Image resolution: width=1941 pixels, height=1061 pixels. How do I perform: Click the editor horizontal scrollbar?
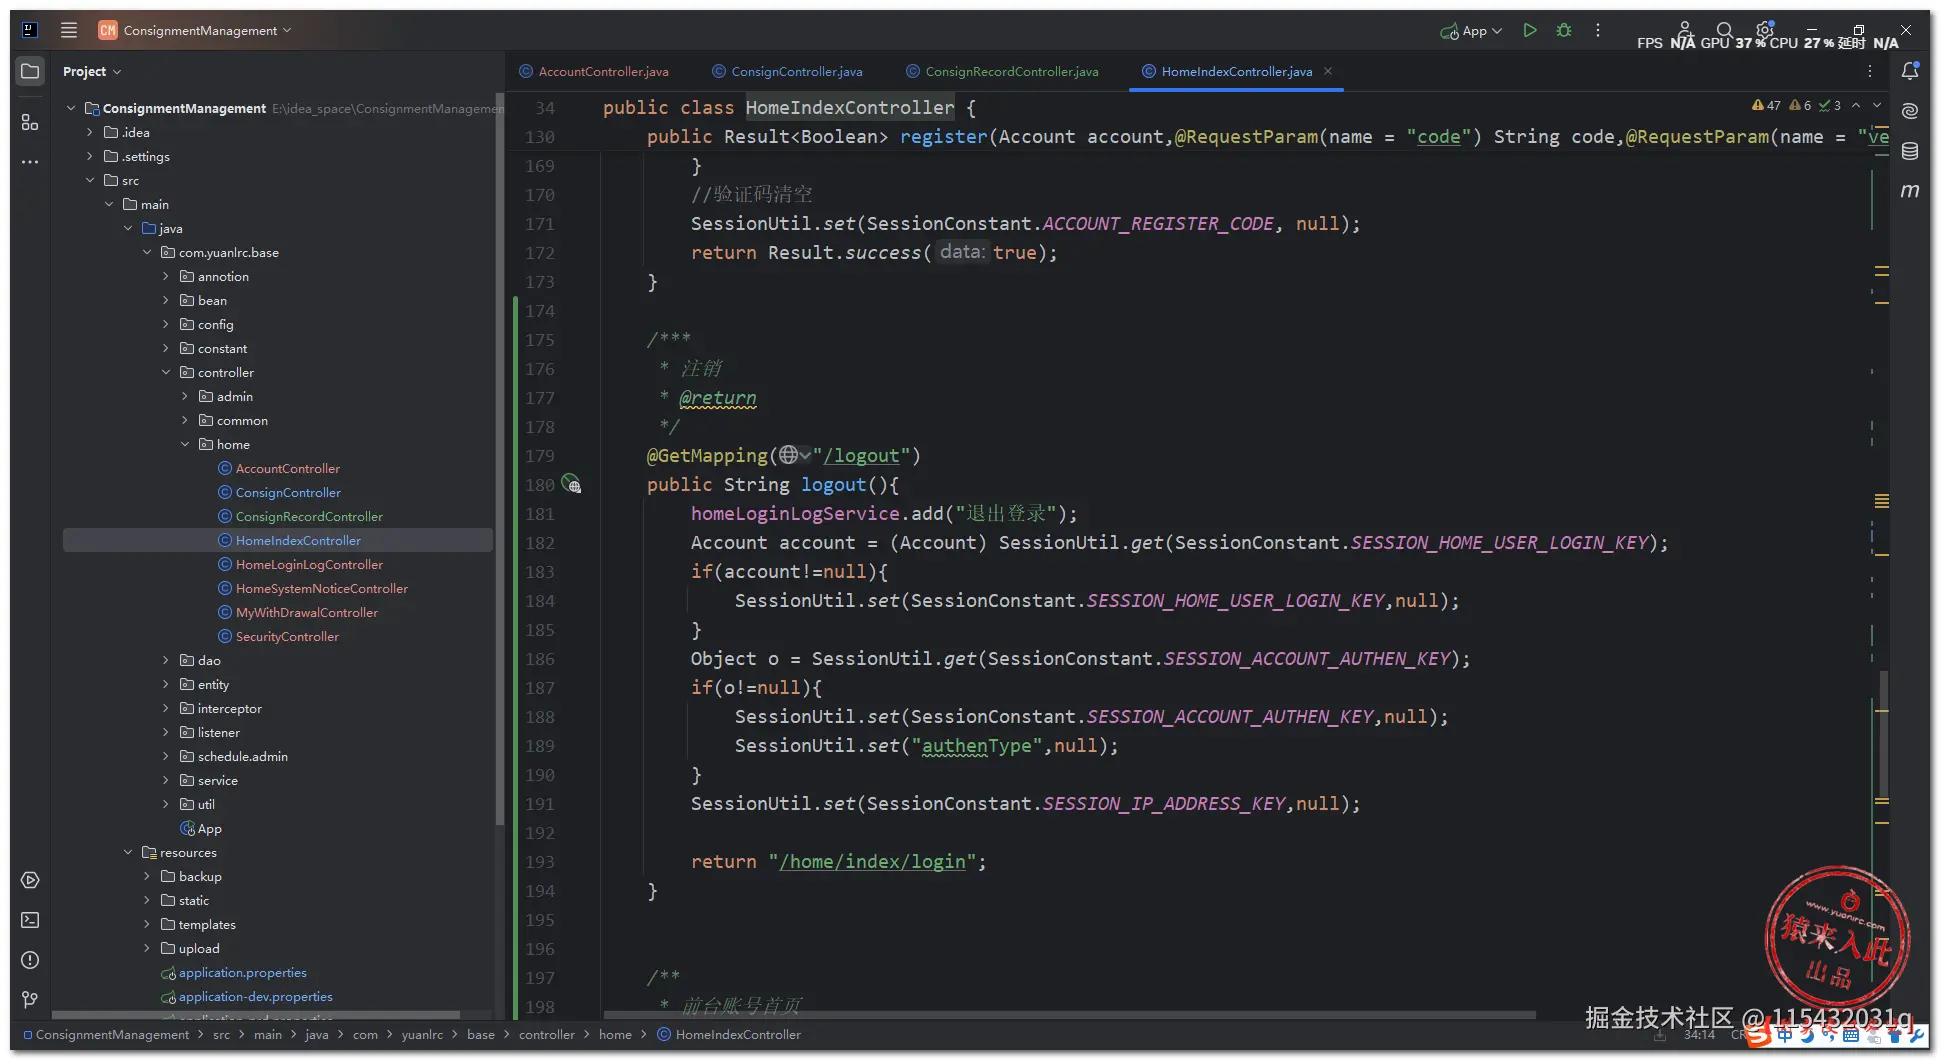click(1068, 1014)
